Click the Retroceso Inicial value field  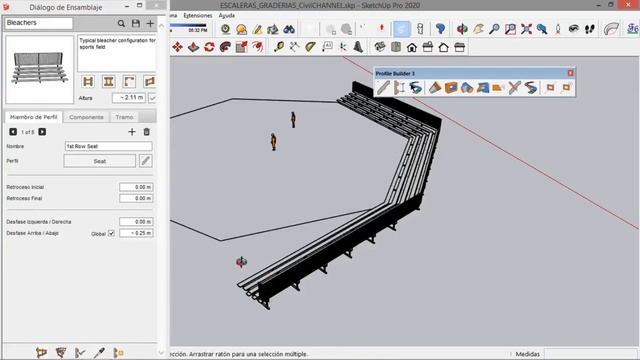click(136, 187)
